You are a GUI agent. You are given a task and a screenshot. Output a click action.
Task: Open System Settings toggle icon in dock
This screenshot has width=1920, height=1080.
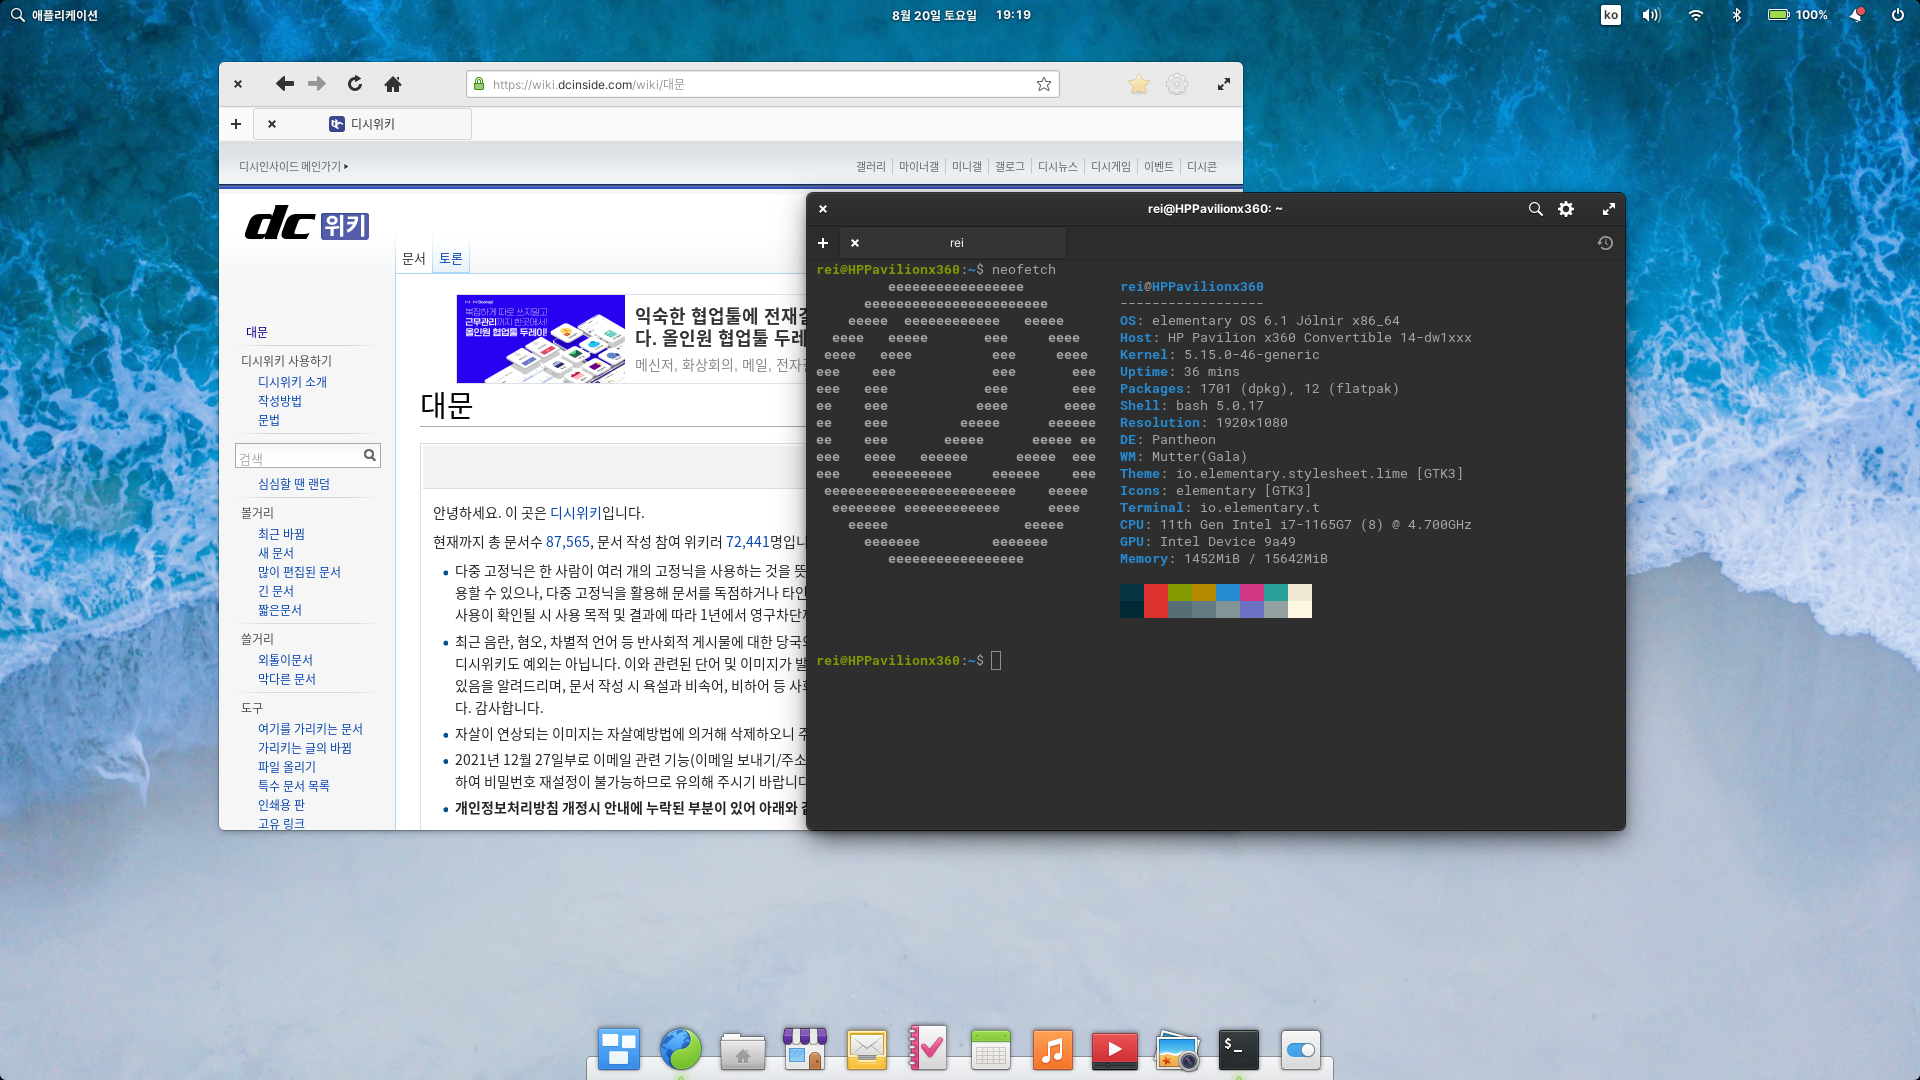[1300, 1050]
